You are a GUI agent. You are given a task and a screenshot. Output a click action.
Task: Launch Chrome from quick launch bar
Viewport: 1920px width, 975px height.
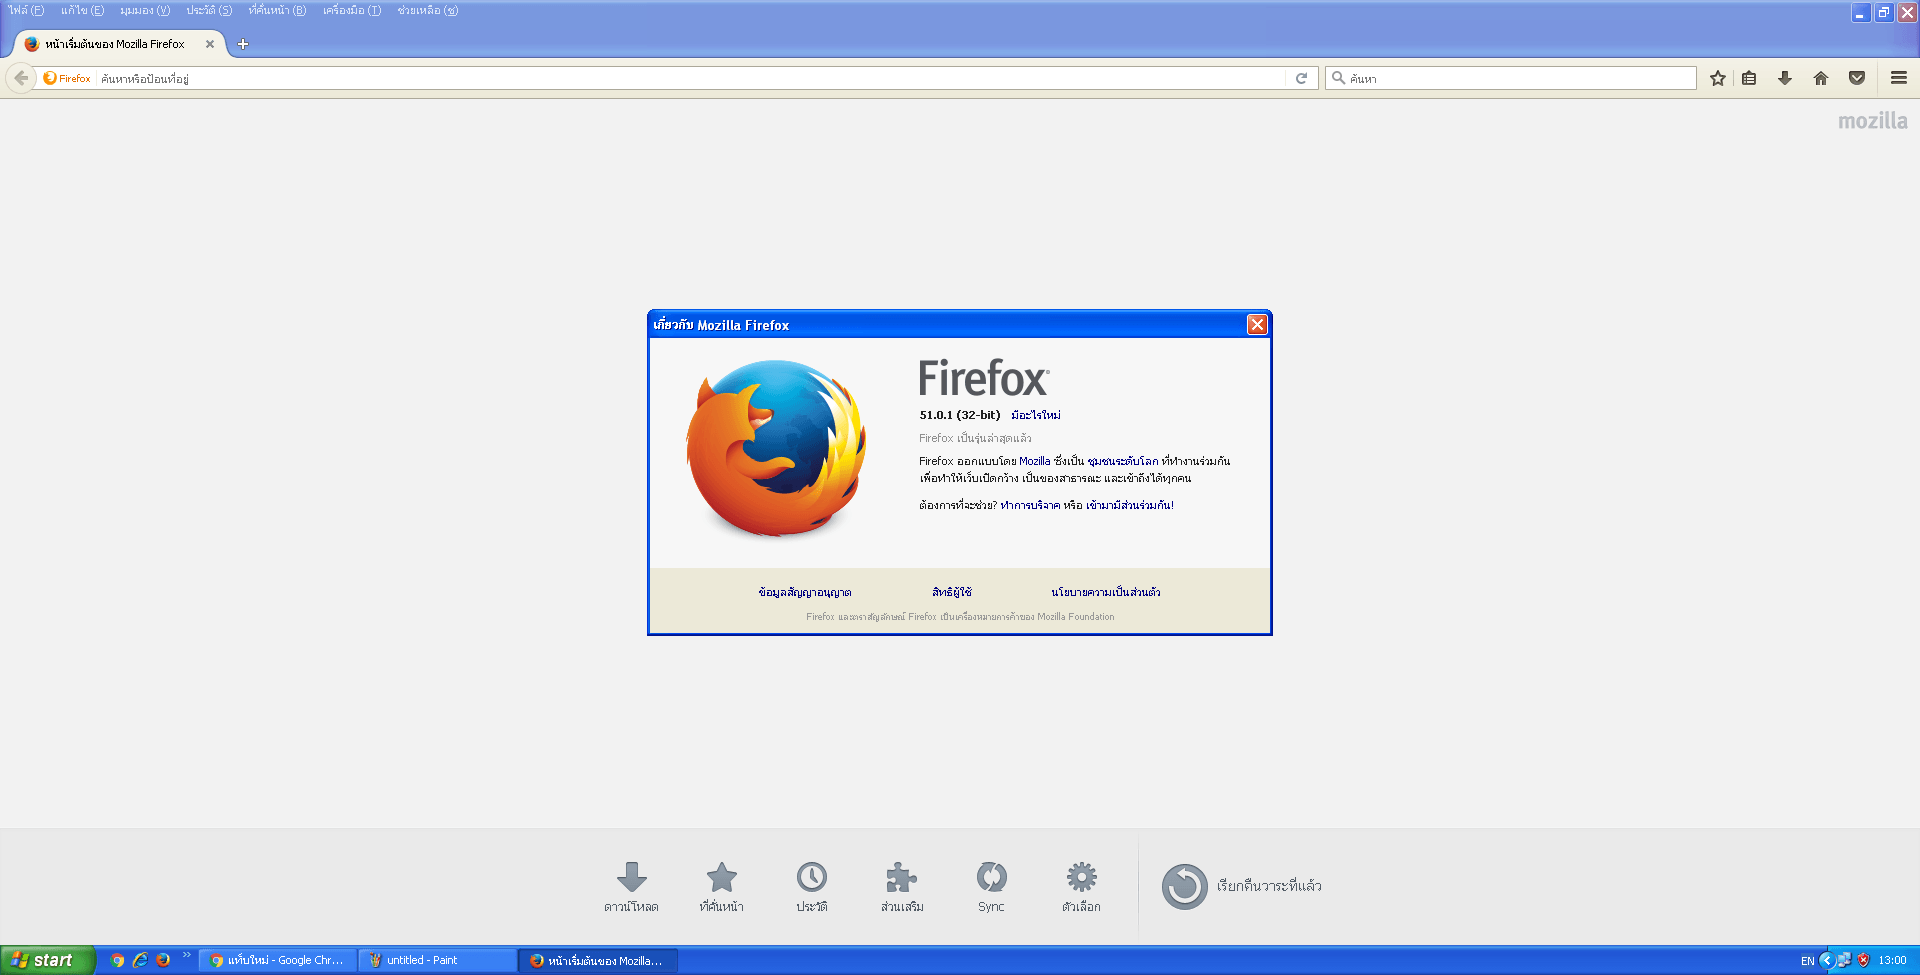tap(117, 960)
